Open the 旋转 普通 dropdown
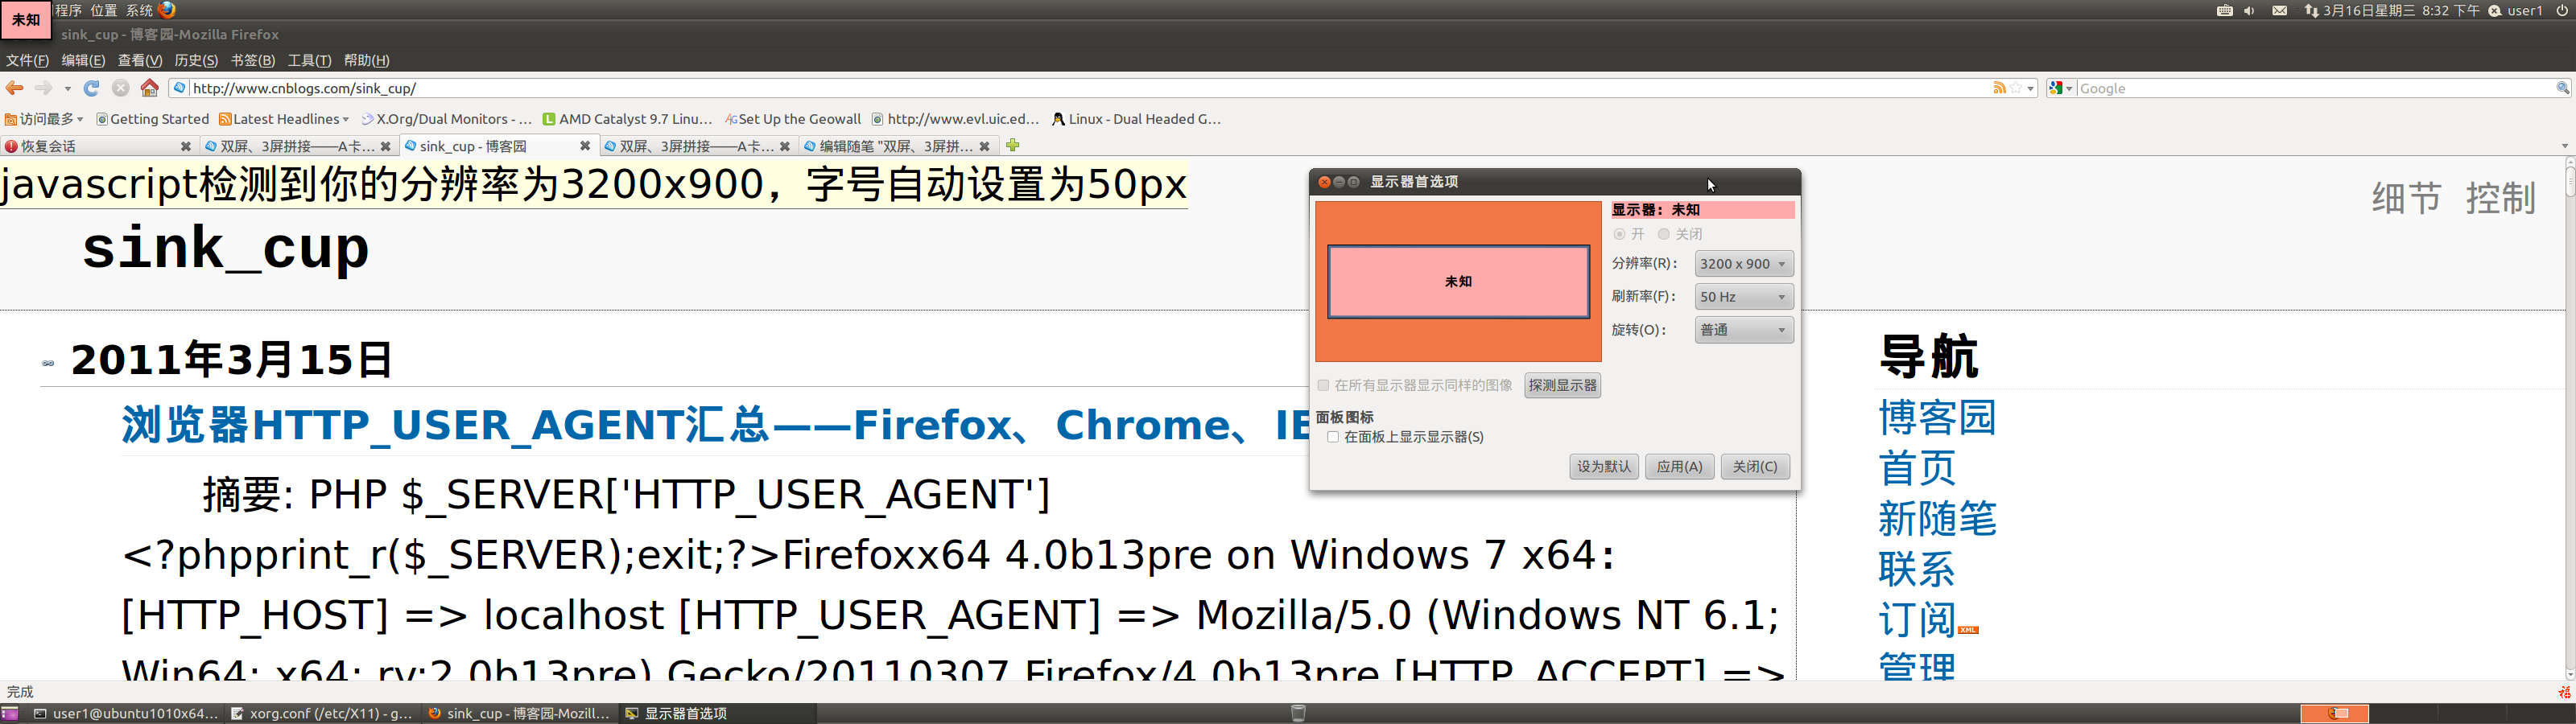The image size is (2576, 724). click(1744, 330)
